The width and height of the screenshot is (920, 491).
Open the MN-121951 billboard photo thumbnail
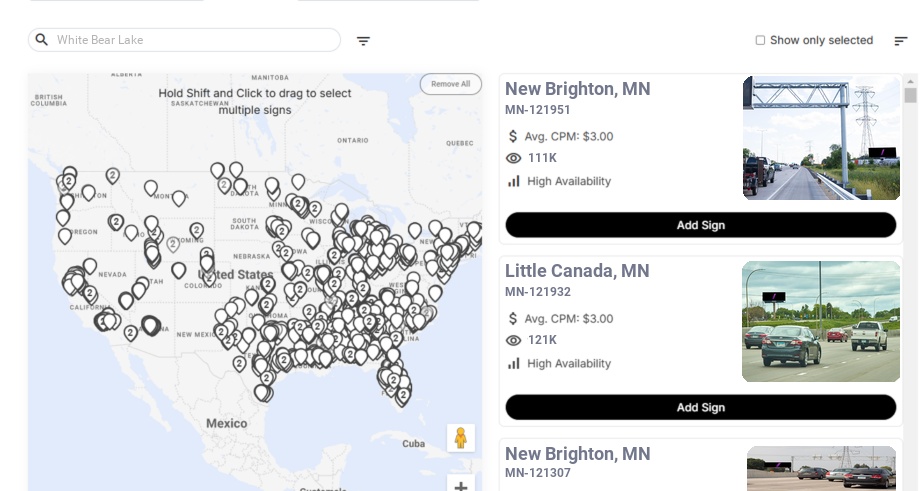(x=821, y=138)
